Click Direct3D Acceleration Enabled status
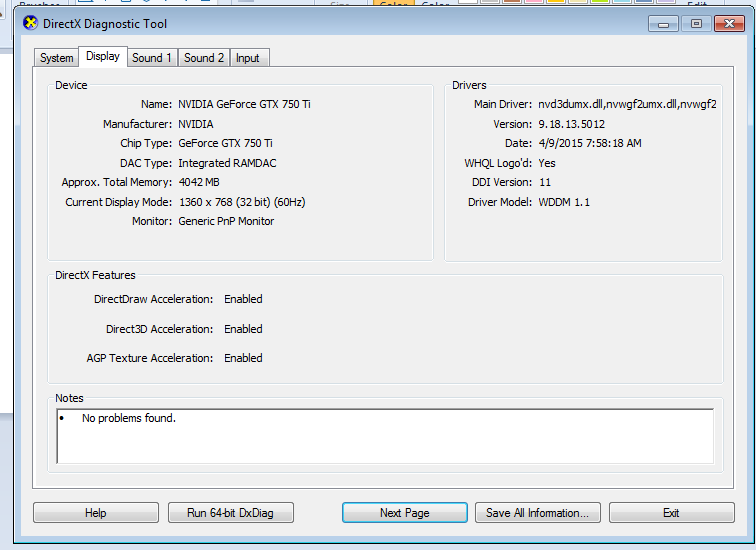This screenshot has height=550, width=756. 243,329
